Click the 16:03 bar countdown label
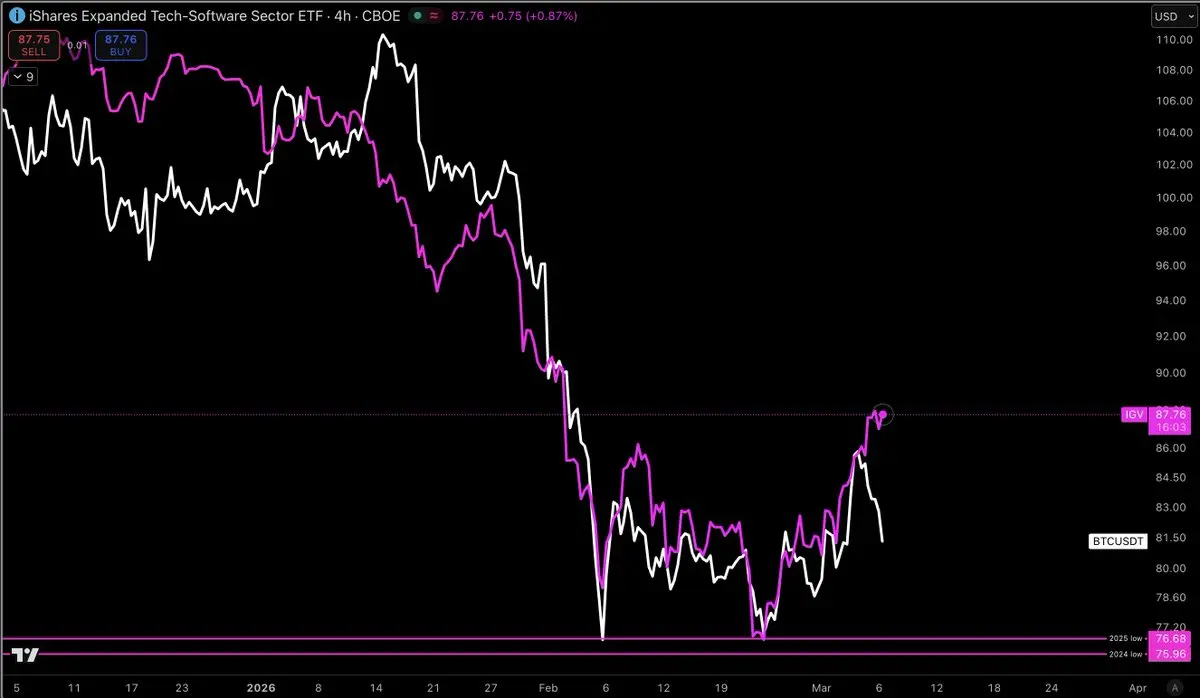The width and height of the screenshot is (1200, 698). pos(1170,427)
